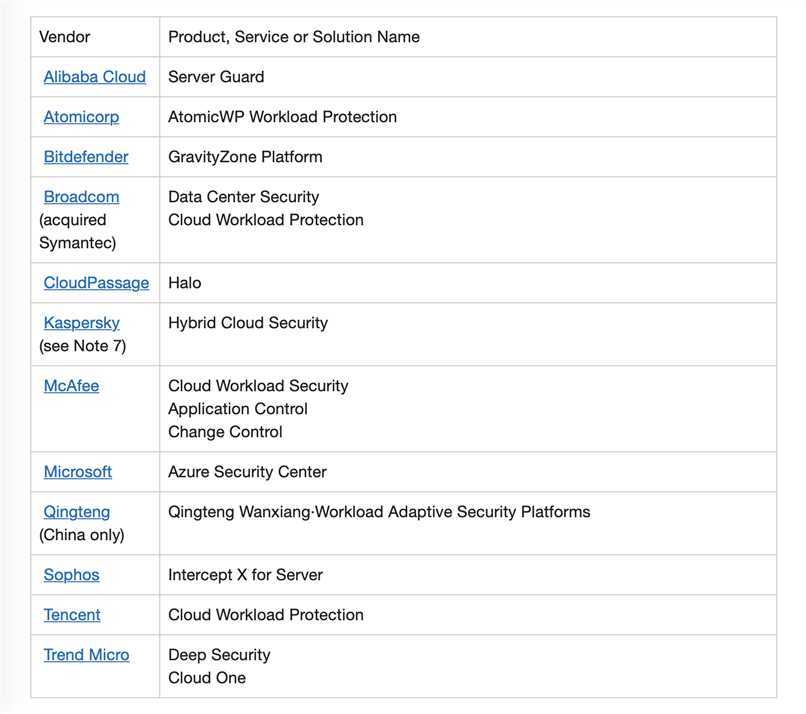
Task: Click 'Hybrid Cloud Security' text
Action: 248,323
